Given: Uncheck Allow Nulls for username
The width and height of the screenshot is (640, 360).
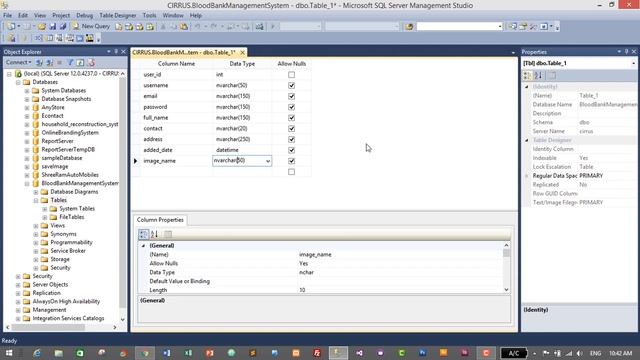Looking at the screenshot, I should pyautogui.click(x=291, y=85).
